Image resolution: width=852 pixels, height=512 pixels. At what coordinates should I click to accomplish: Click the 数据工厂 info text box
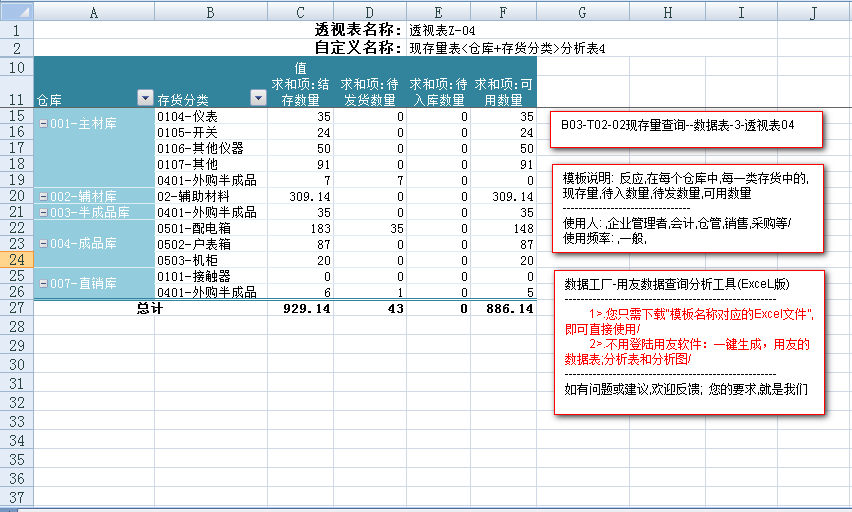click(x=690, y=340)
